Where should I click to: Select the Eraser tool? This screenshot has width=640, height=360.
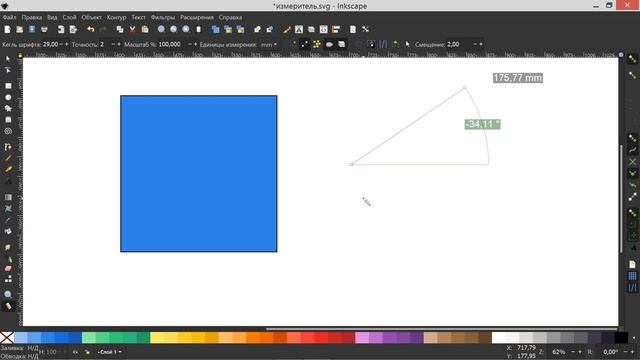8,269
